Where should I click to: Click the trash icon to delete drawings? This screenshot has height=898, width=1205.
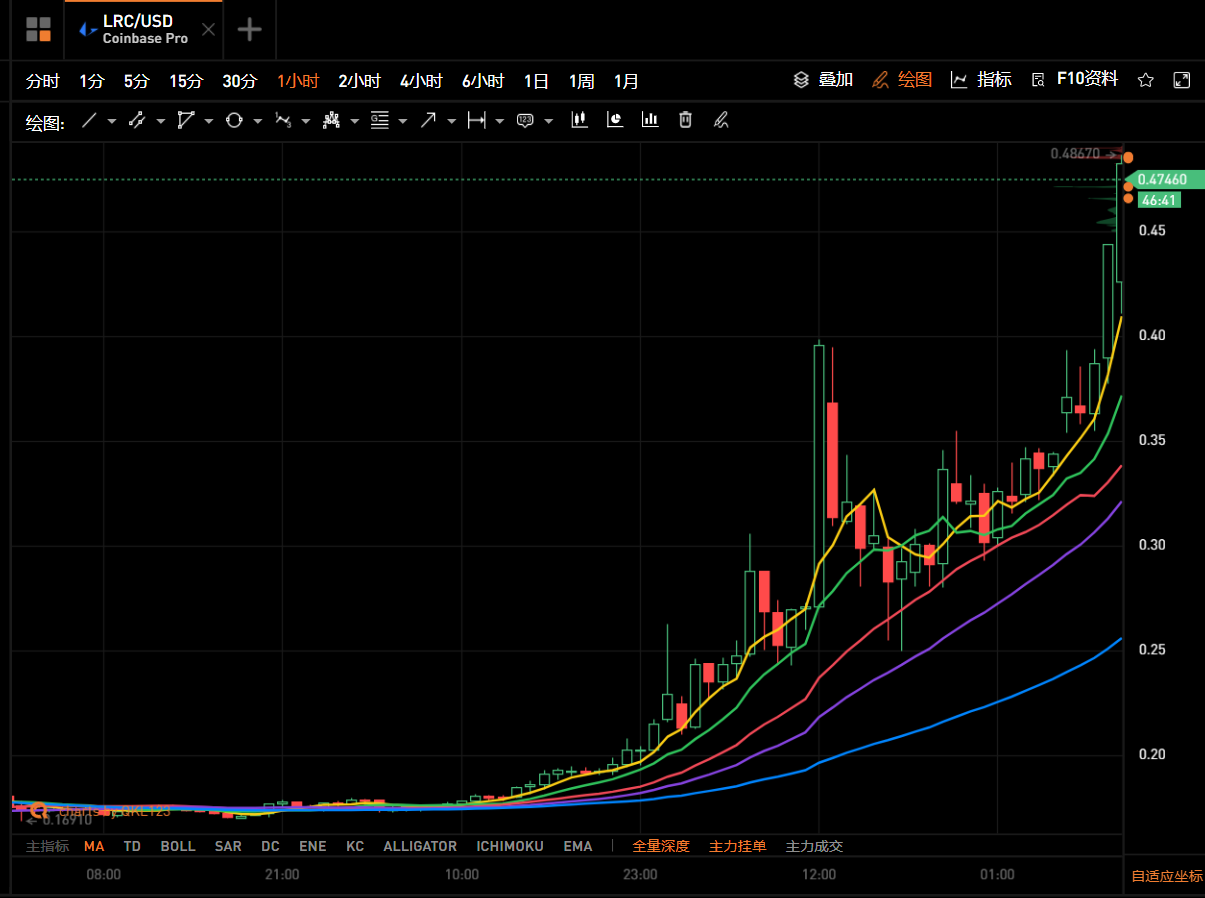[685, 120]
